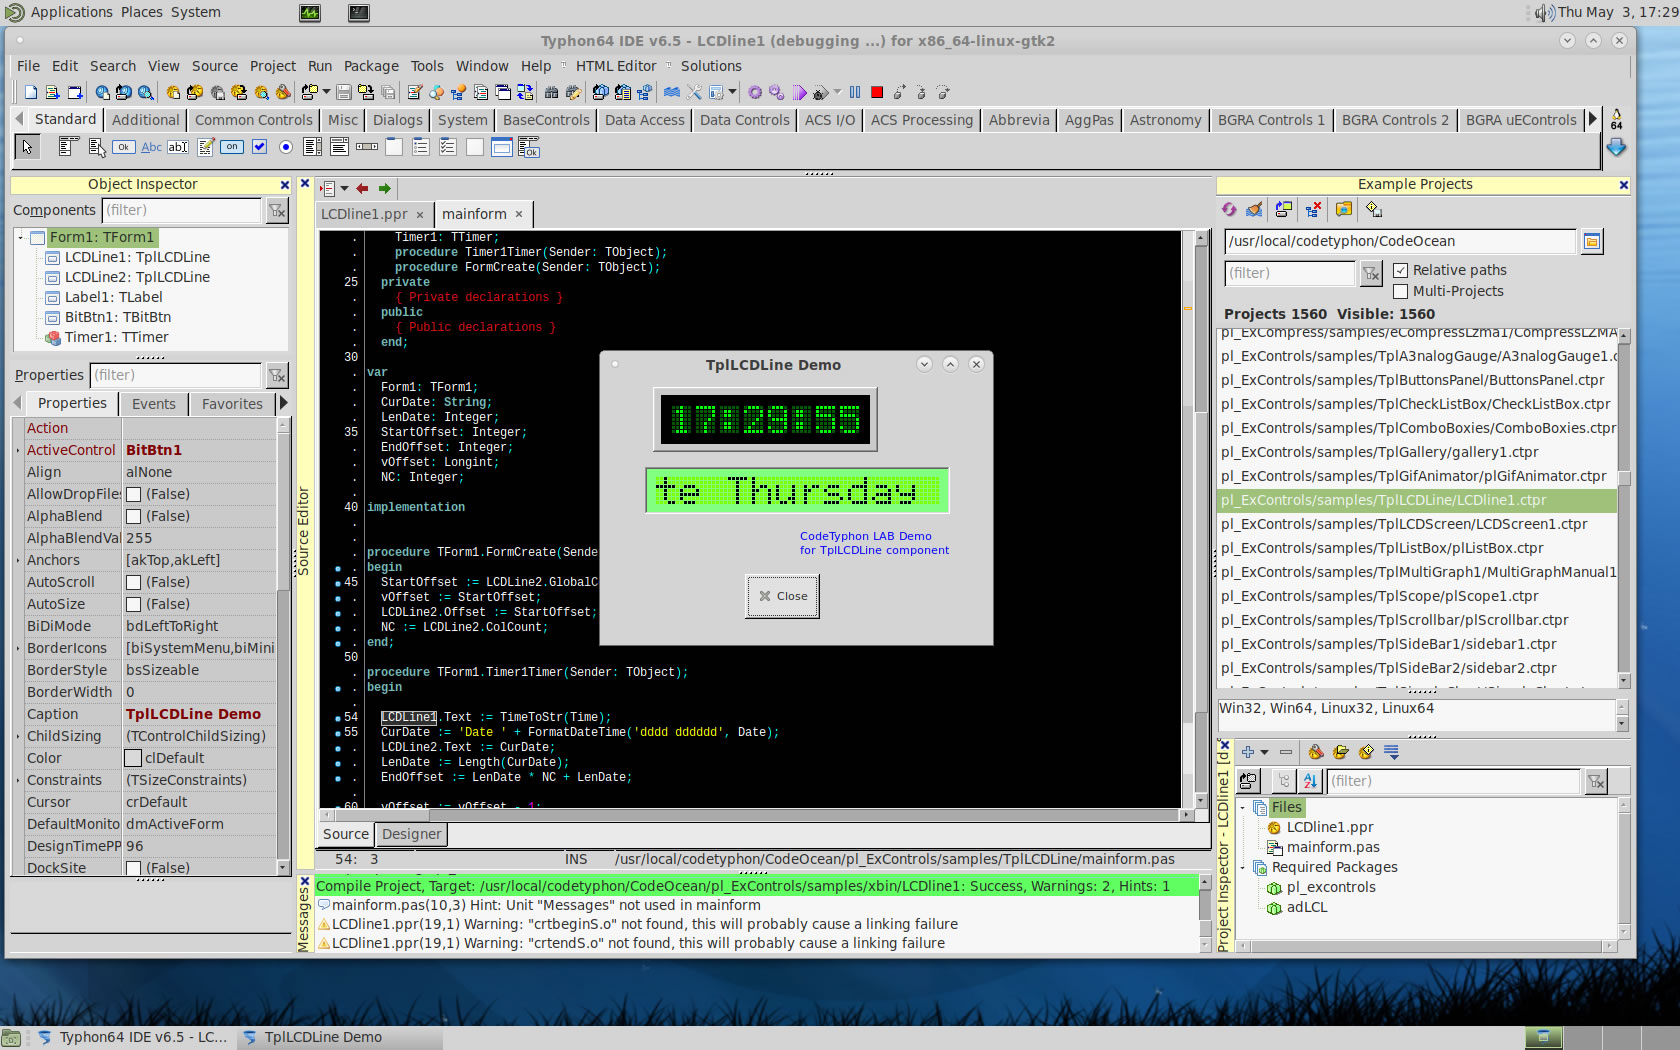Click the purple Run arrow icon

point(800,92)
